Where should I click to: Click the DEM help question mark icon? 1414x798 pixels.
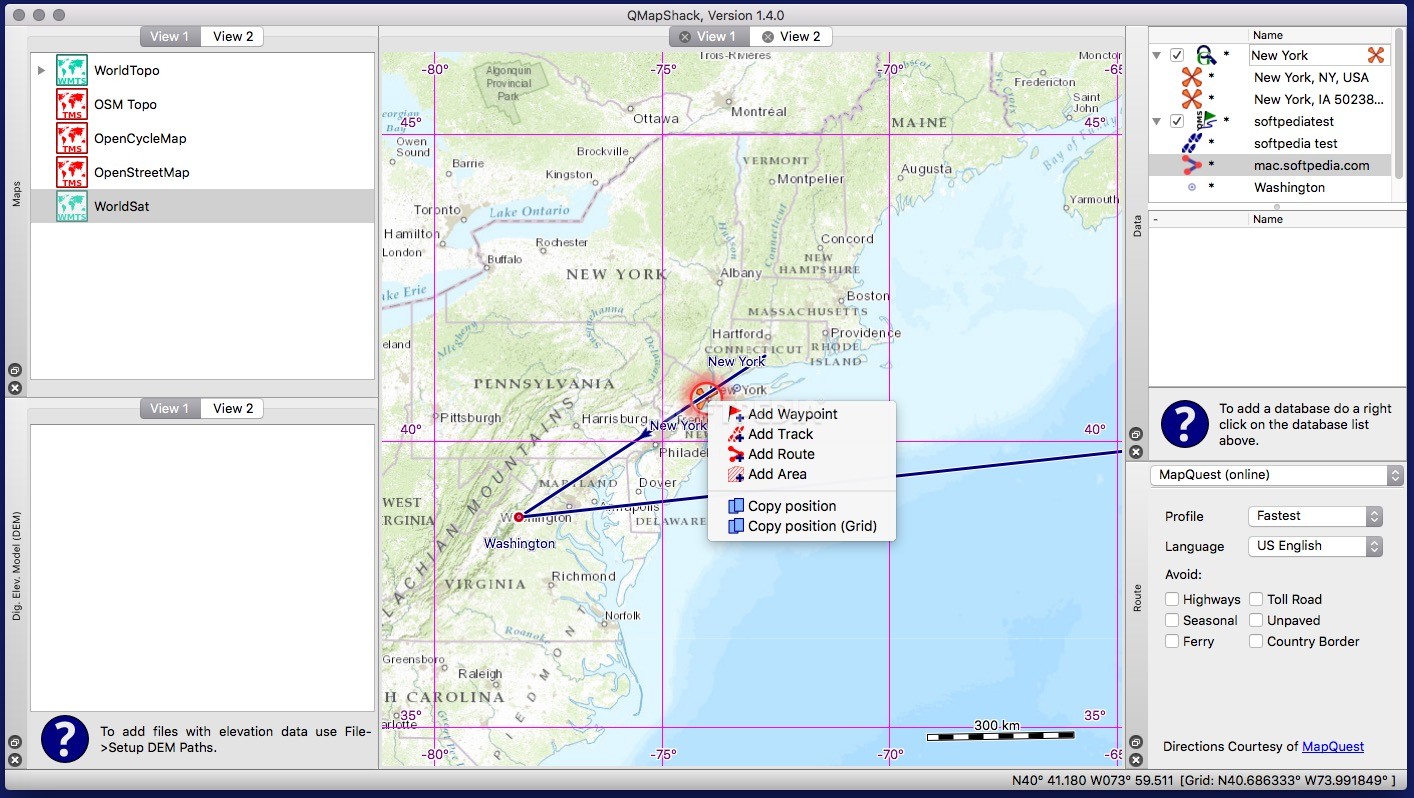click(x=64, y=739)
